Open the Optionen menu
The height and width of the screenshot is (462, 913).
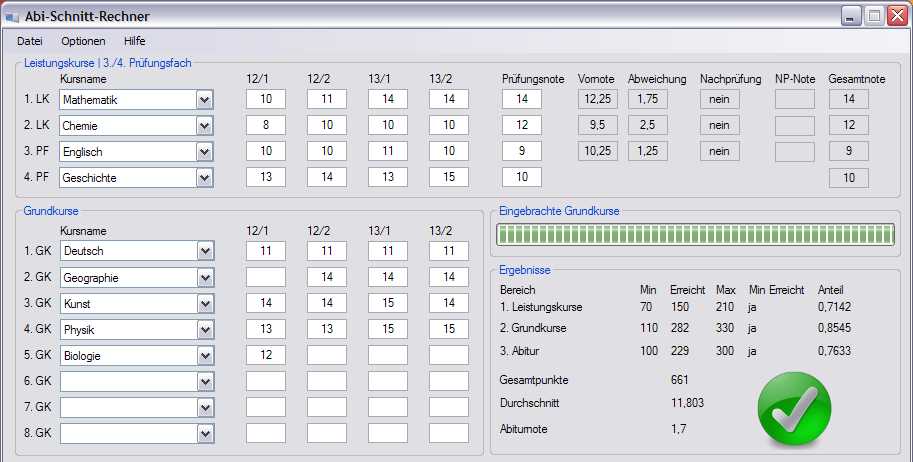click(83, 41)
